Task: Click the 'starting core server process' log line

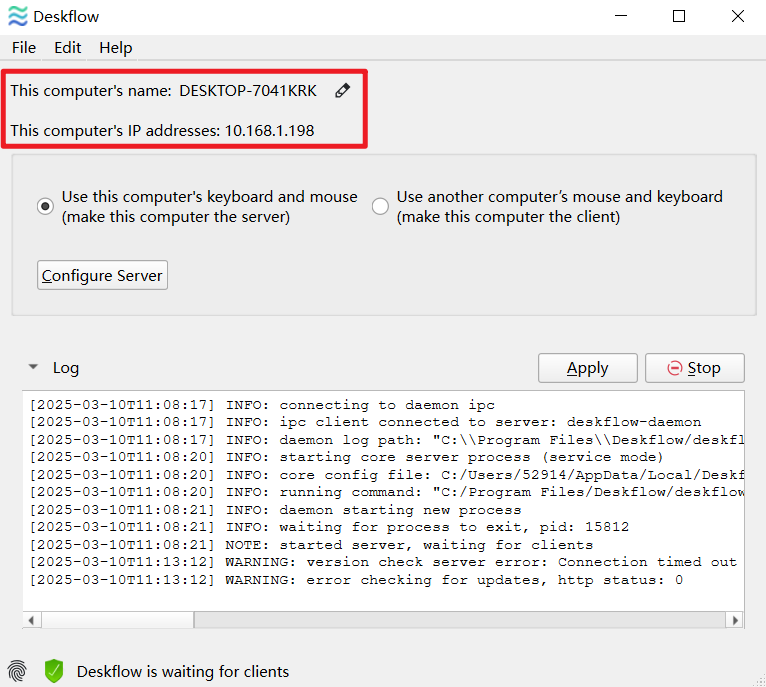Action: tap(346, 457)
